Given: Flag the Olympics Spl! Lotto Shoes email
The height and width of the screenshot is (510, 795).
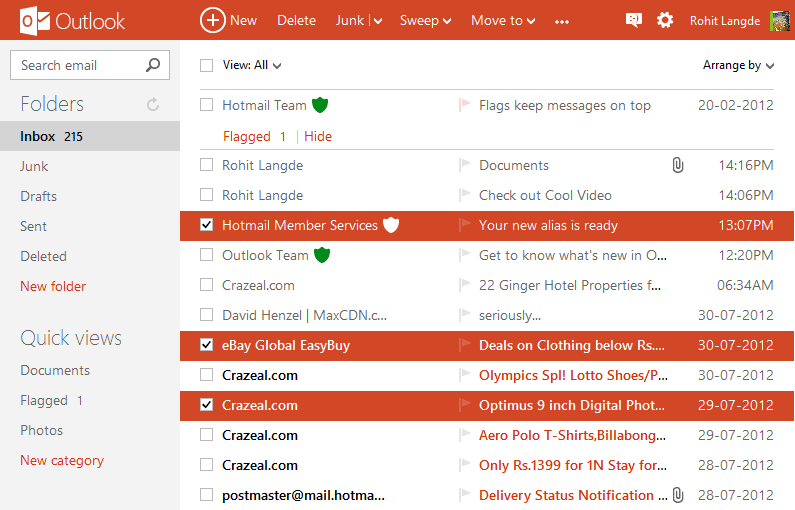Looking at the screenshot, I should click(x=464, y=375).
